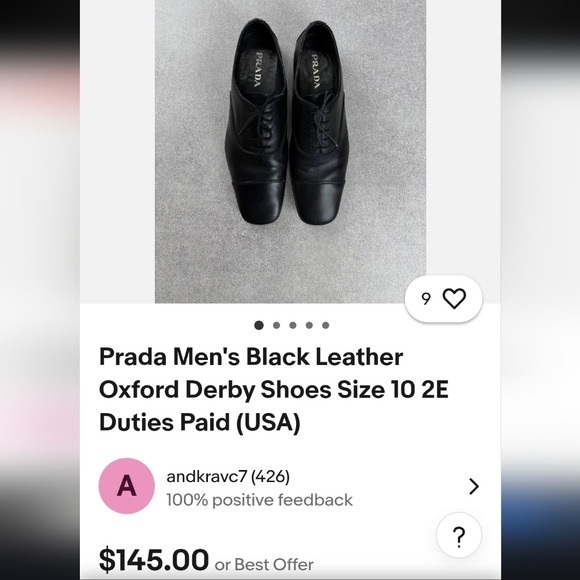View the 100% positive feedback text
Image resolution: width=580 pixels, height=580 pixels.
coord(259,500)
